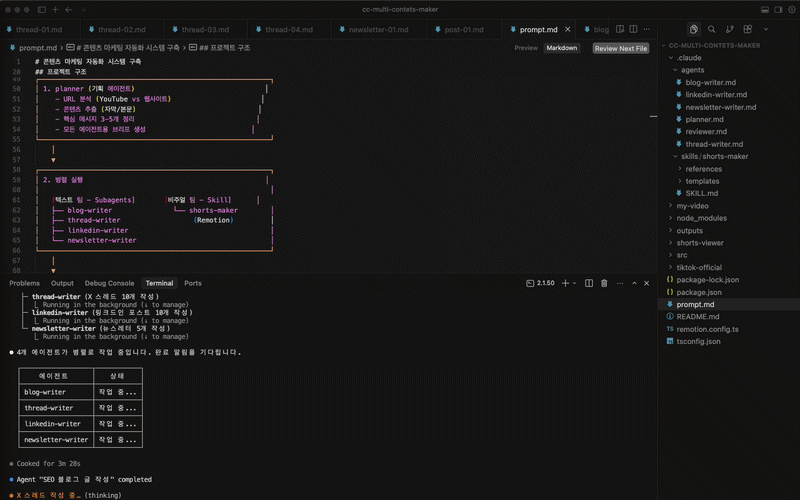The width and height of the screenshot is (800, 500).
Task: Open the terminal panel ellipsis menu
Action: pyautogui.click(x=620, y=283)
